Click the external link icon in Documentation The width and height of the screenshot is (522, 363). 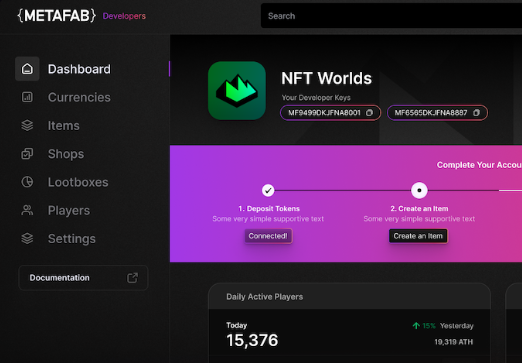click(x=132, y=278)
